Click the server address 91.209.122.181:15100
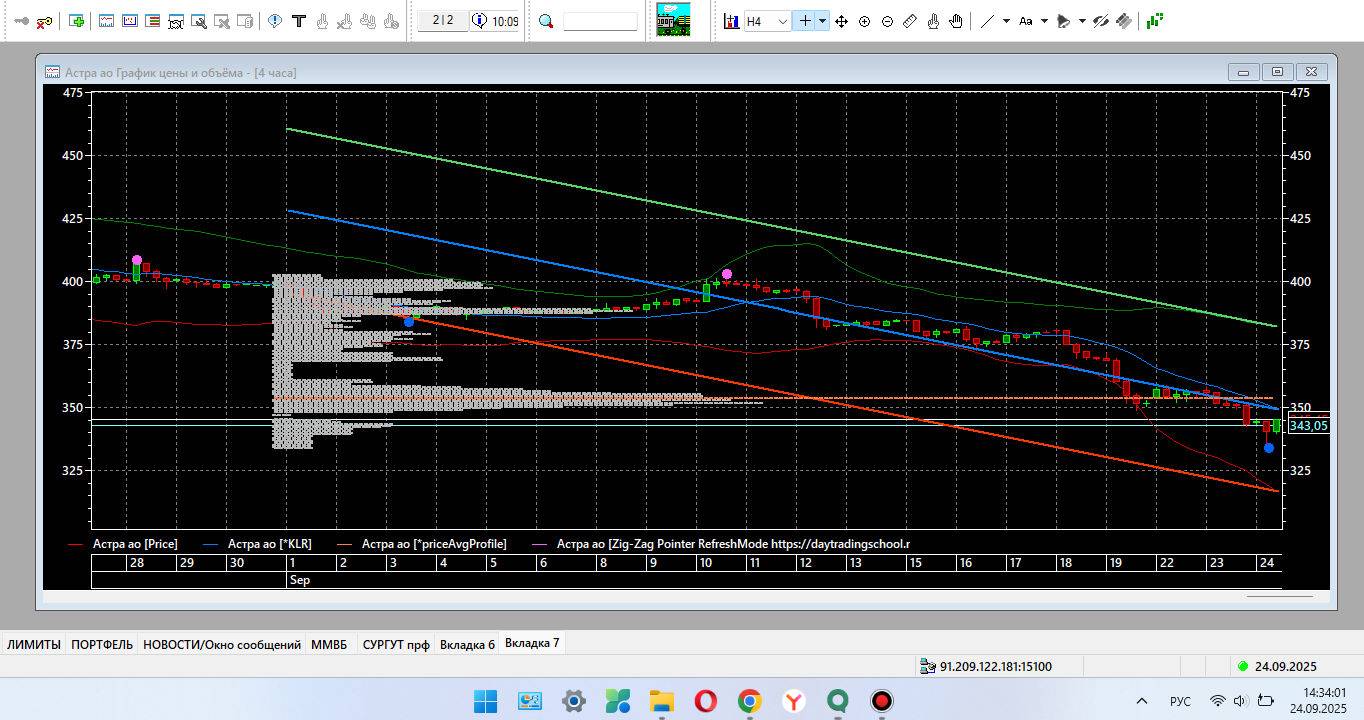The image size is (1364, 720). pyautogui.click(x=995, y=666)
